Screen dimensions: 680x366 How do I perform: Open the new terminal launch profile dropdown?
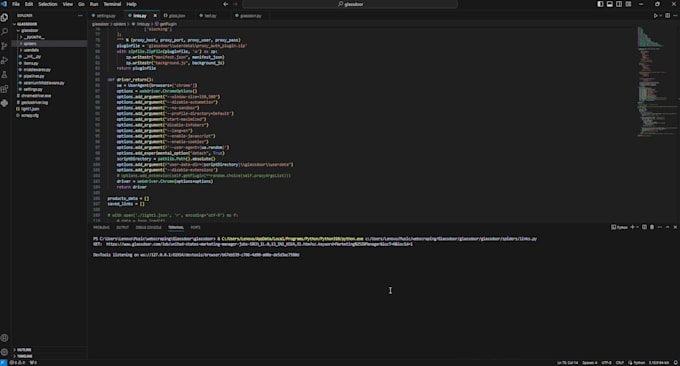(637, 227)
